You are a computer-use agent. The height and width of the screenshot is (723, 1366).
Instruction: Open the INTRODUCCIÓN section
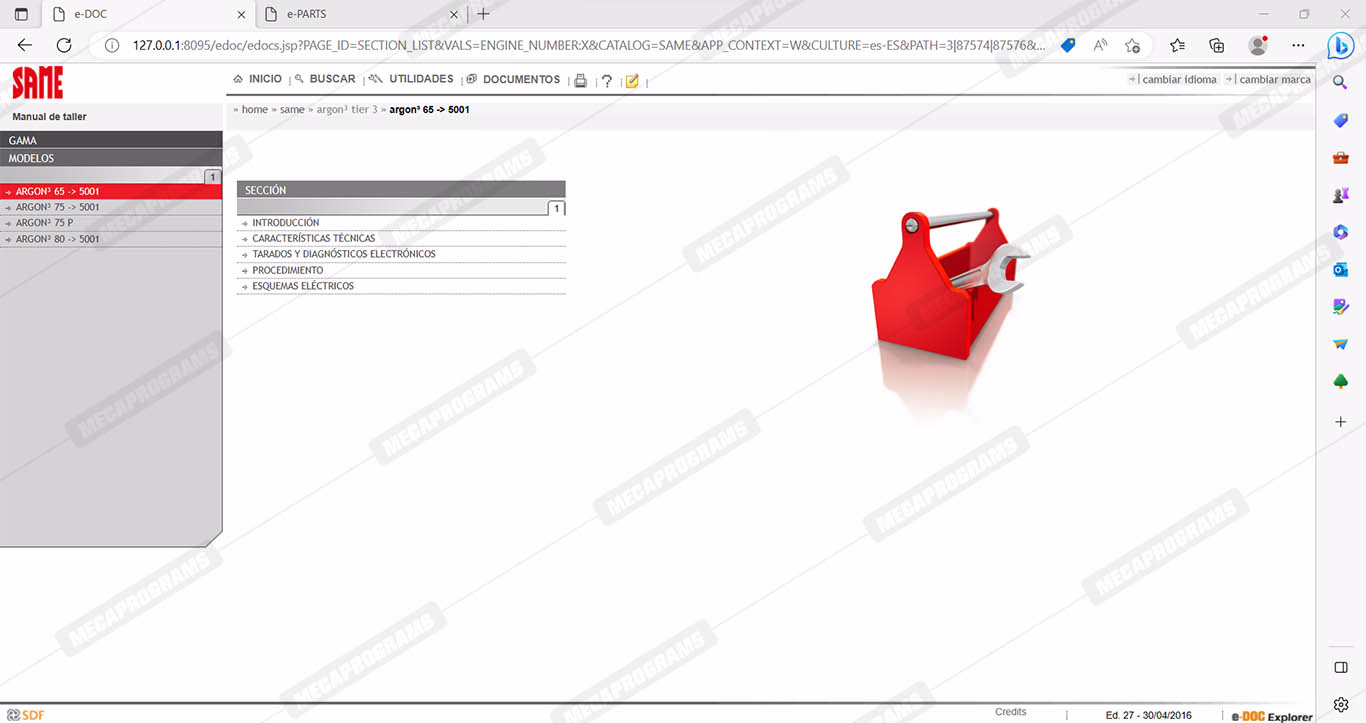(x=286, y=223)
